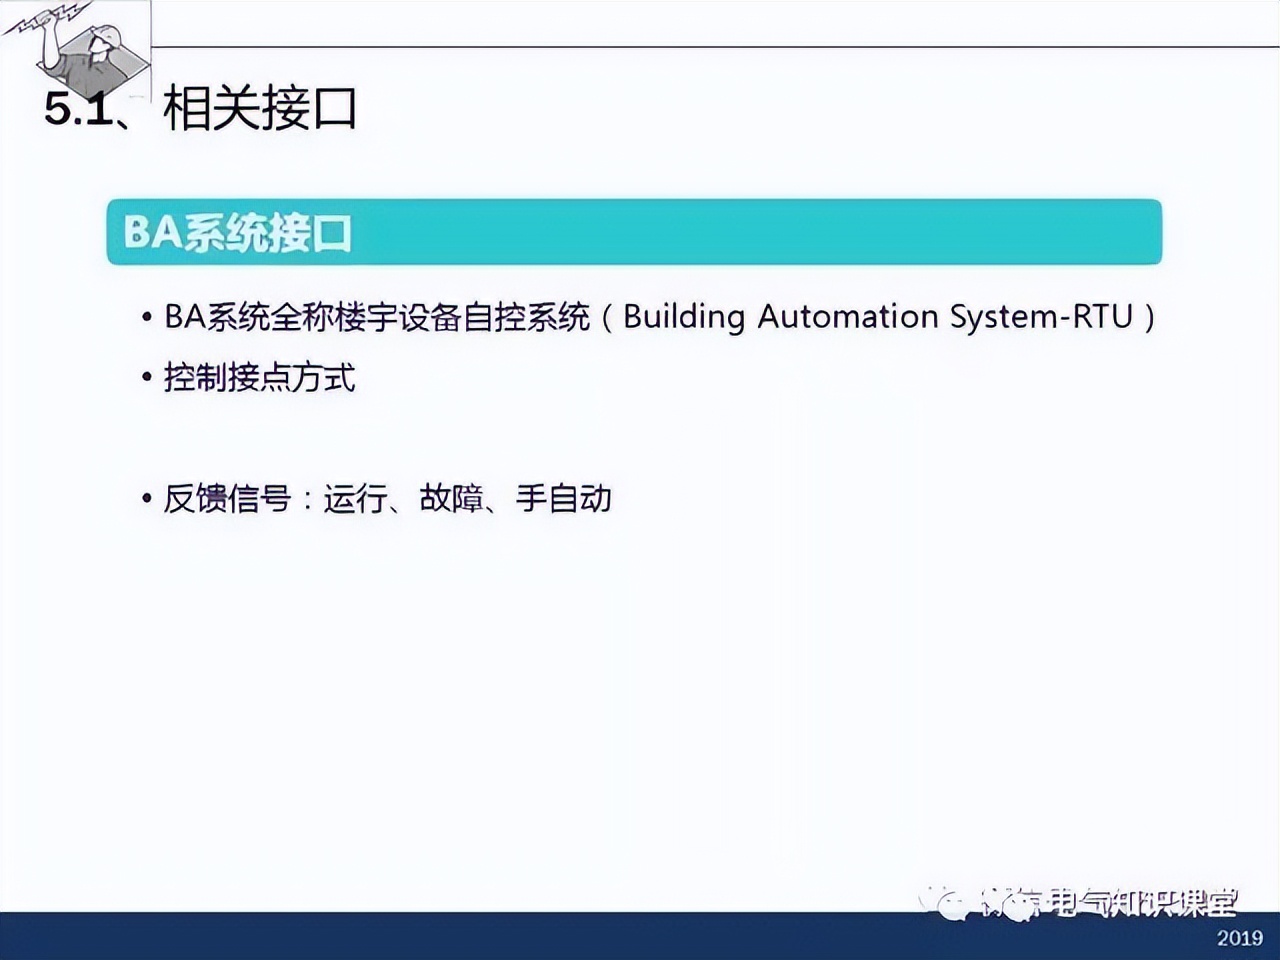
Task: Click the word "故障" in the feedback line
Action: pyautogui.click(x=451, y=498)
